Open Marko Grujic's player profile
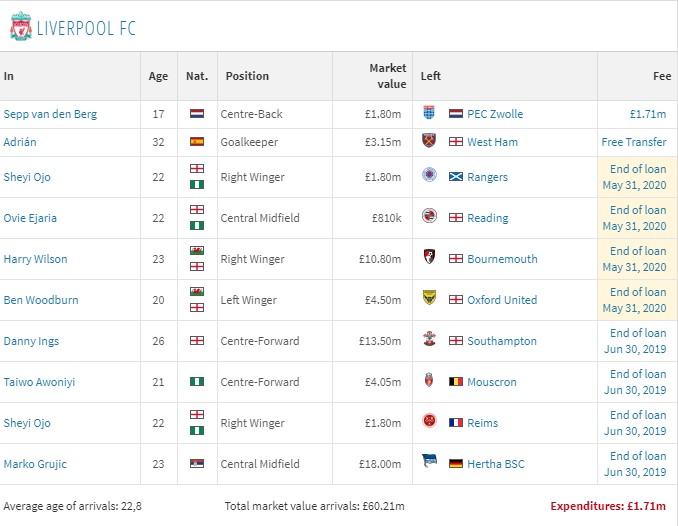 click(x=35, y=464)
